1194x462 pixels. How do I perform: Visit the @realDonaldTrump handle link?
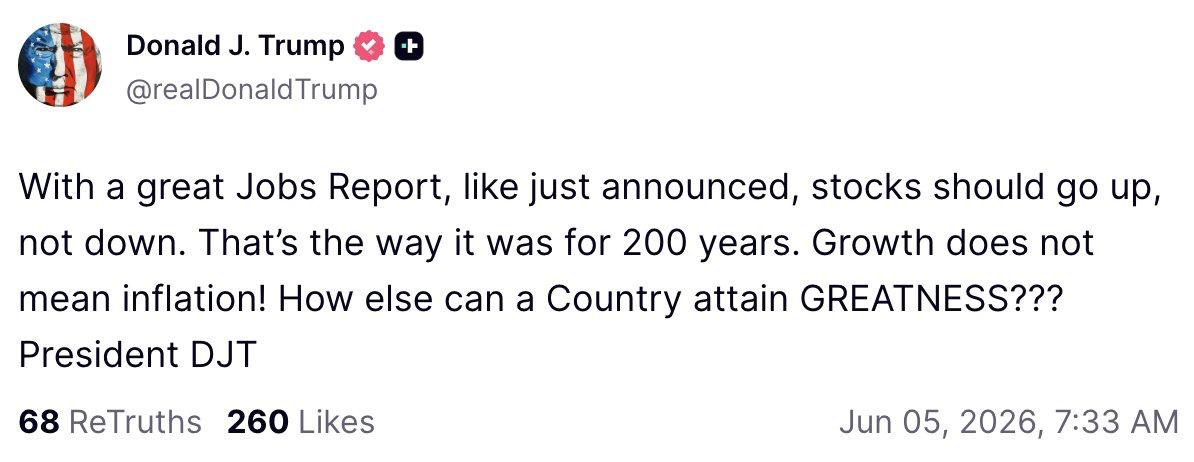[x=251, y=90]
